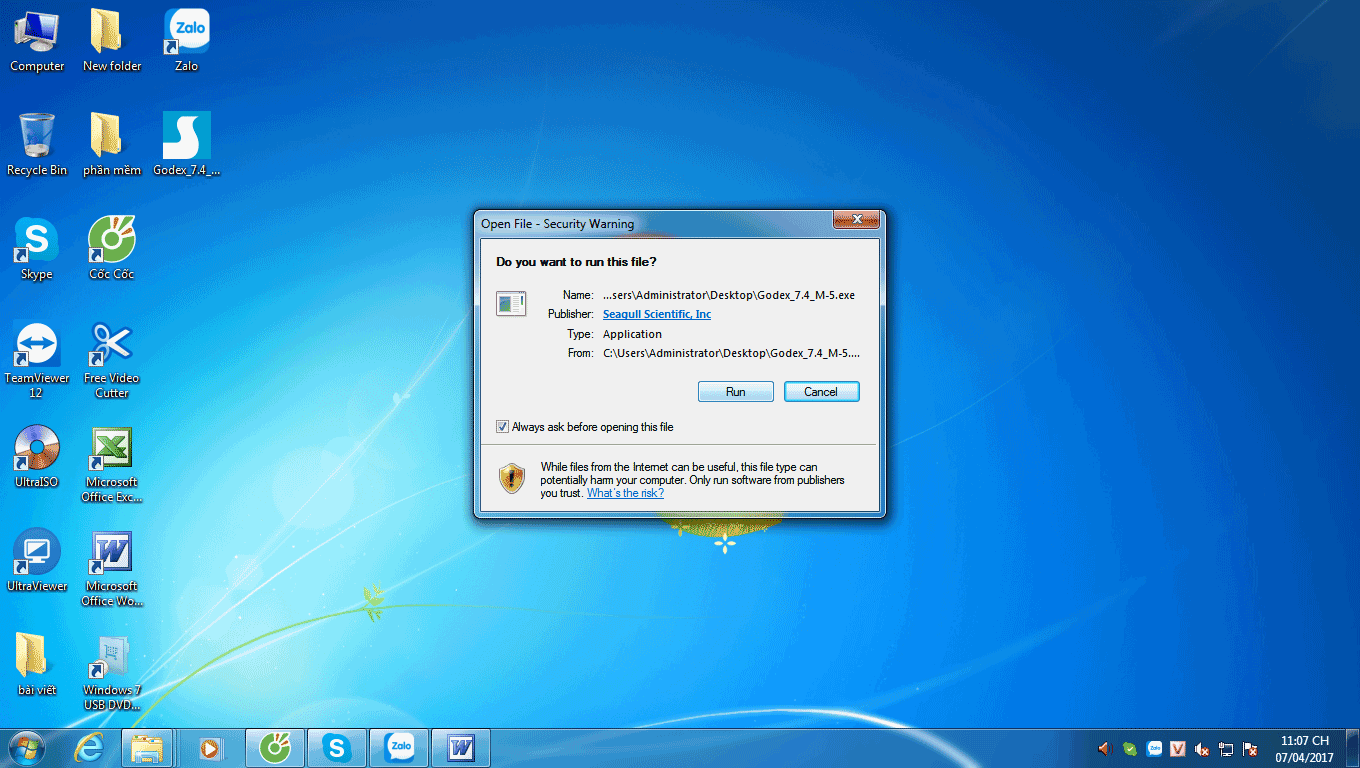The height and width of the screenshot is (768, 1360).
Task: Select the New folder desktop icon
Action: (112, 41)
